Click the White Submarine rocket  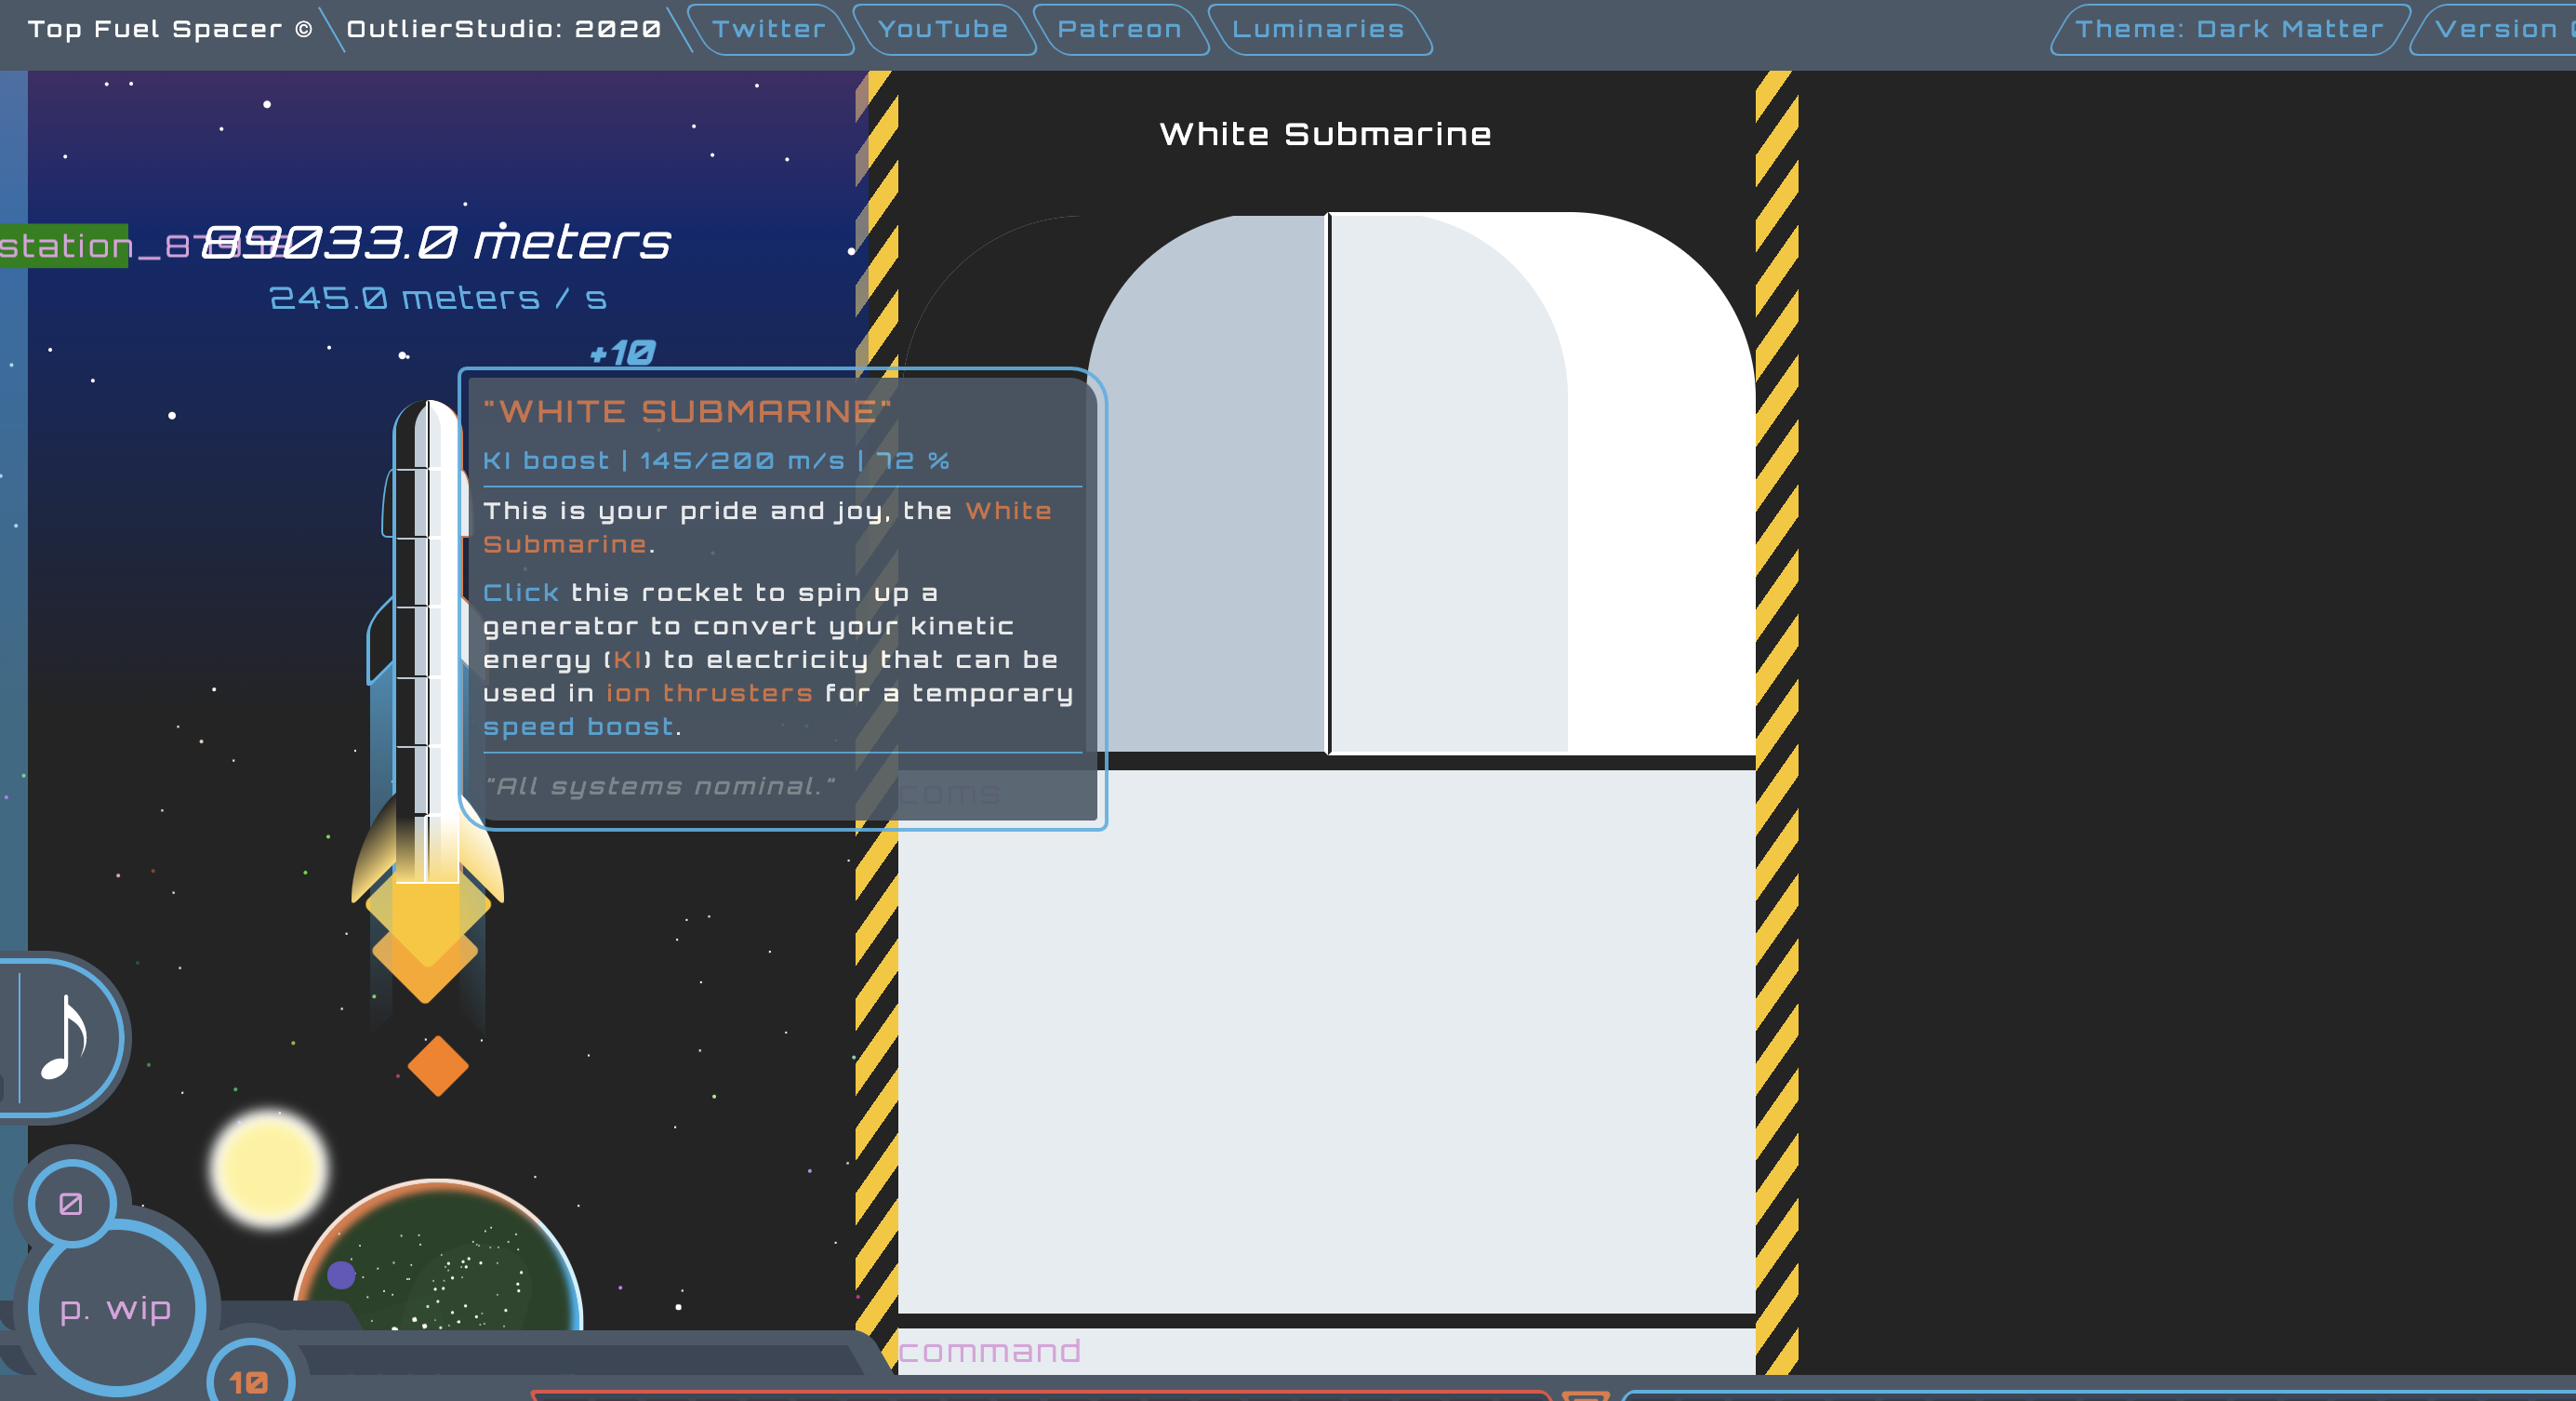[x=427, y=640]
